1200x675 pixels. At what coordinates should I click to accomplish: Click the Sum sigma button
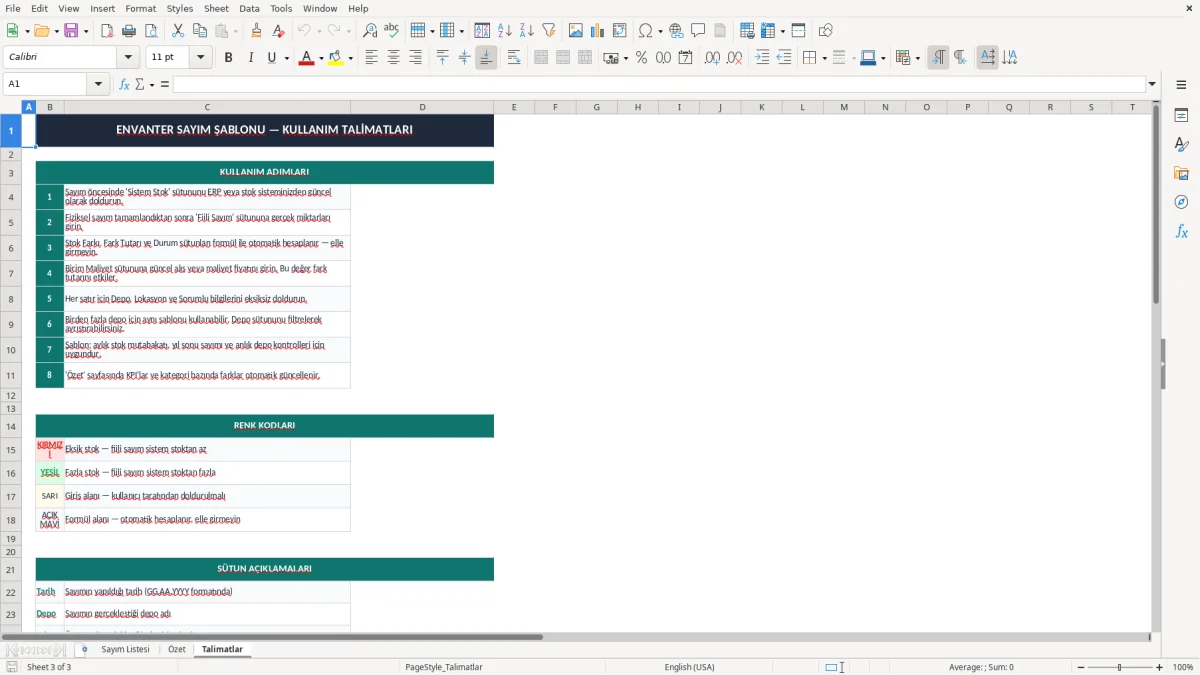(x=140, y=84)
